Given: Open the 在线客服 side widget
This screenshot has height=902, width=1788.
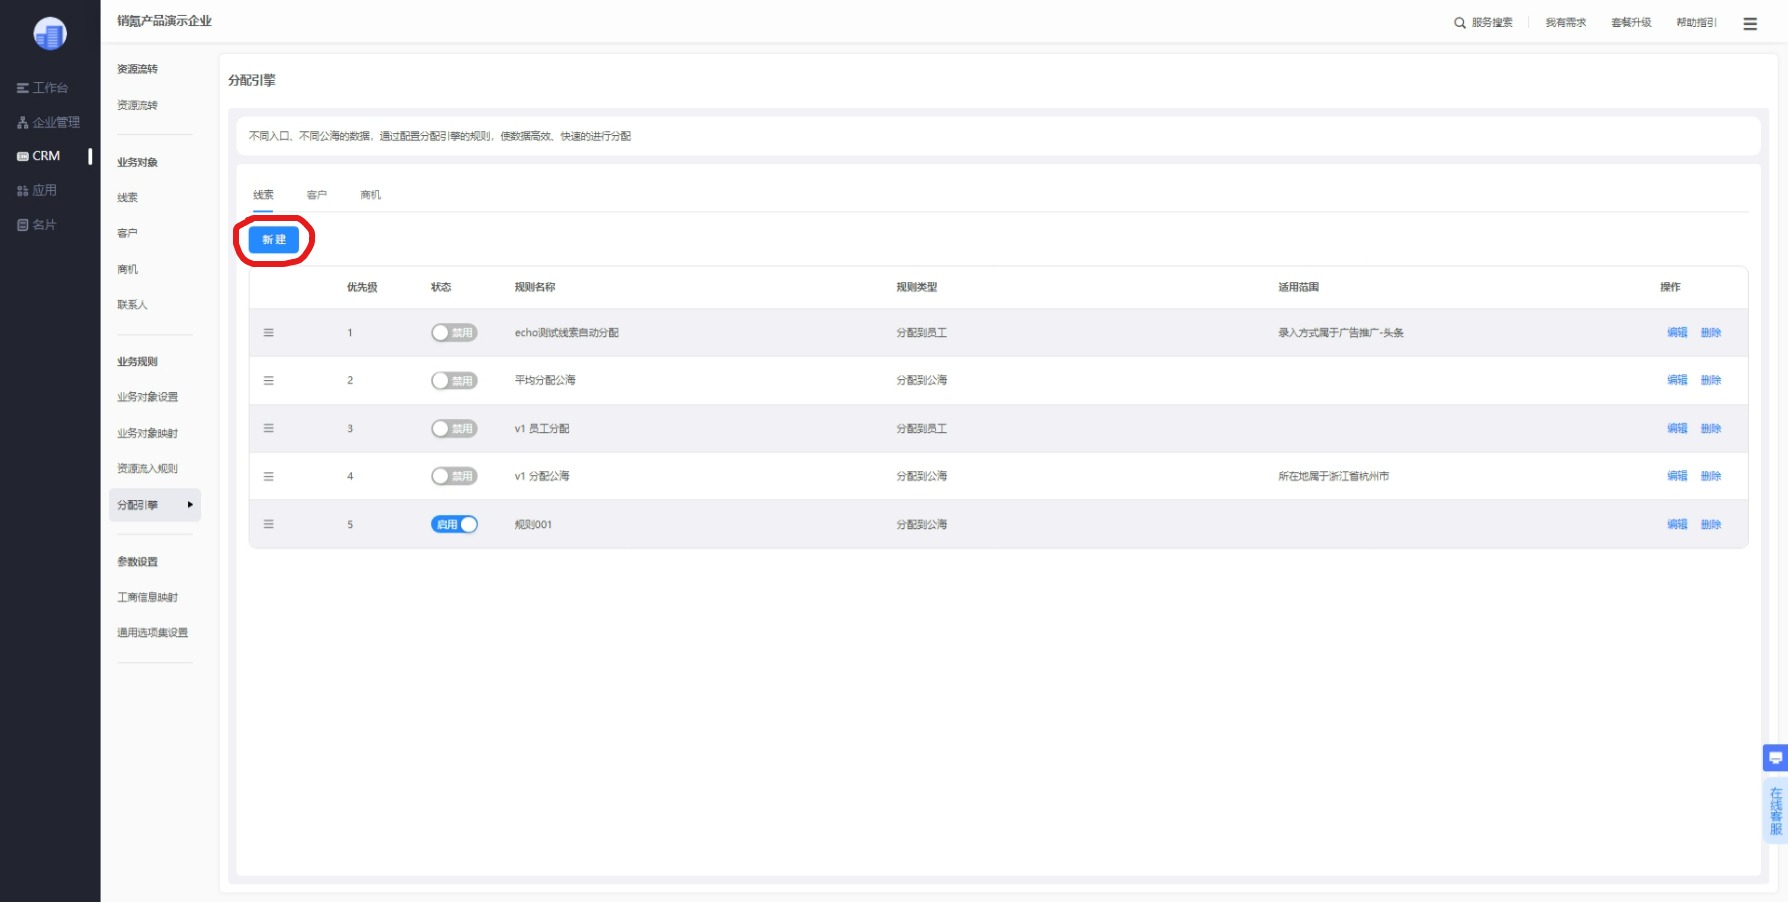Looking at the screenshot, I should (1776, 811).
